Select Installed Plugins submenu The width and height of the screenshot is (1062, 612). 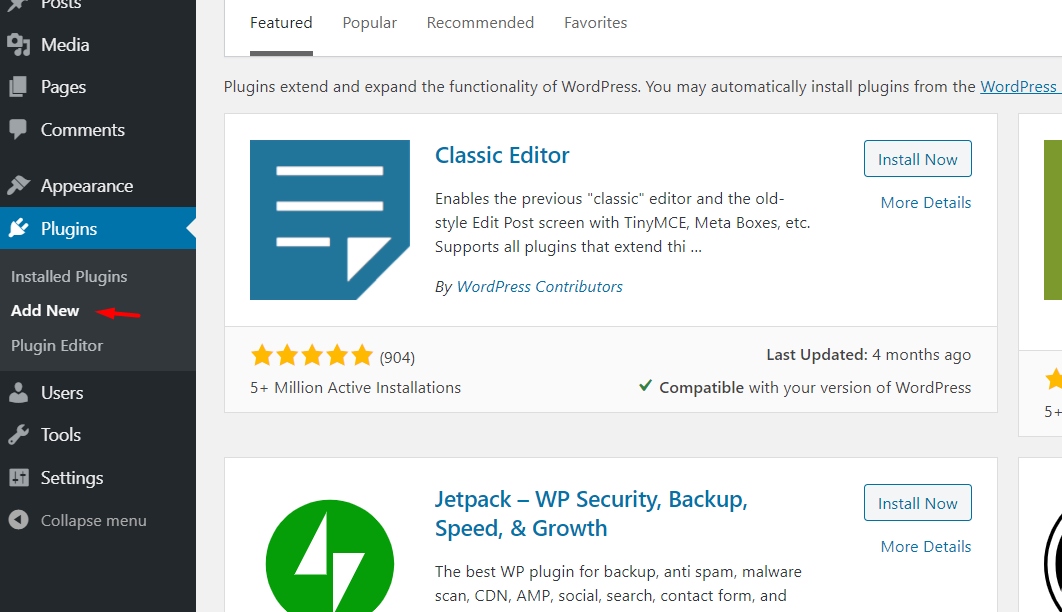(x=69, y=276)
